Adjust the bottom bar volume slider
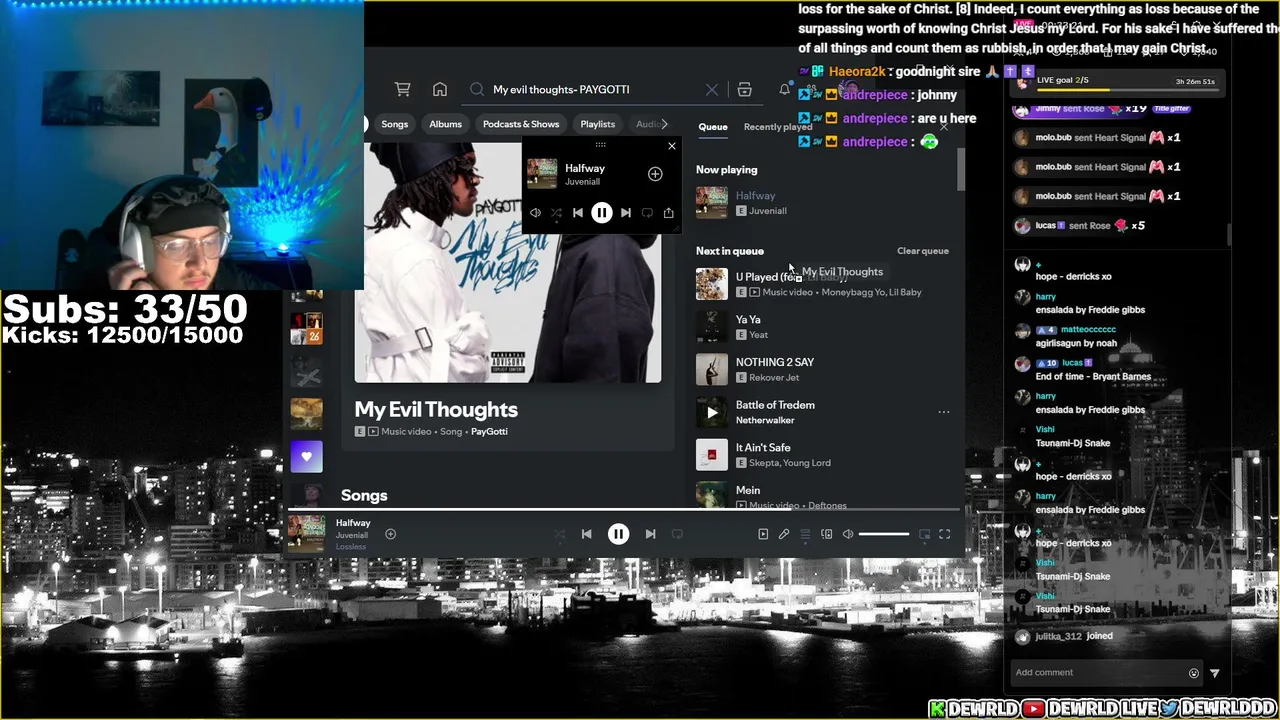This screenshot has height=720, width=1280. tap(884, 534)
